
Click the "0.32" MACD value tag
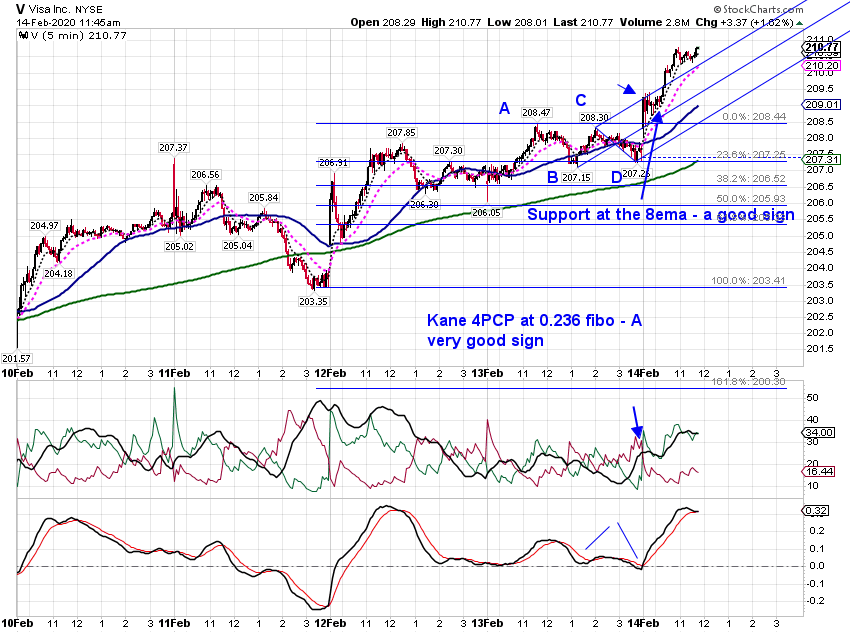click(x=816, y=511)
